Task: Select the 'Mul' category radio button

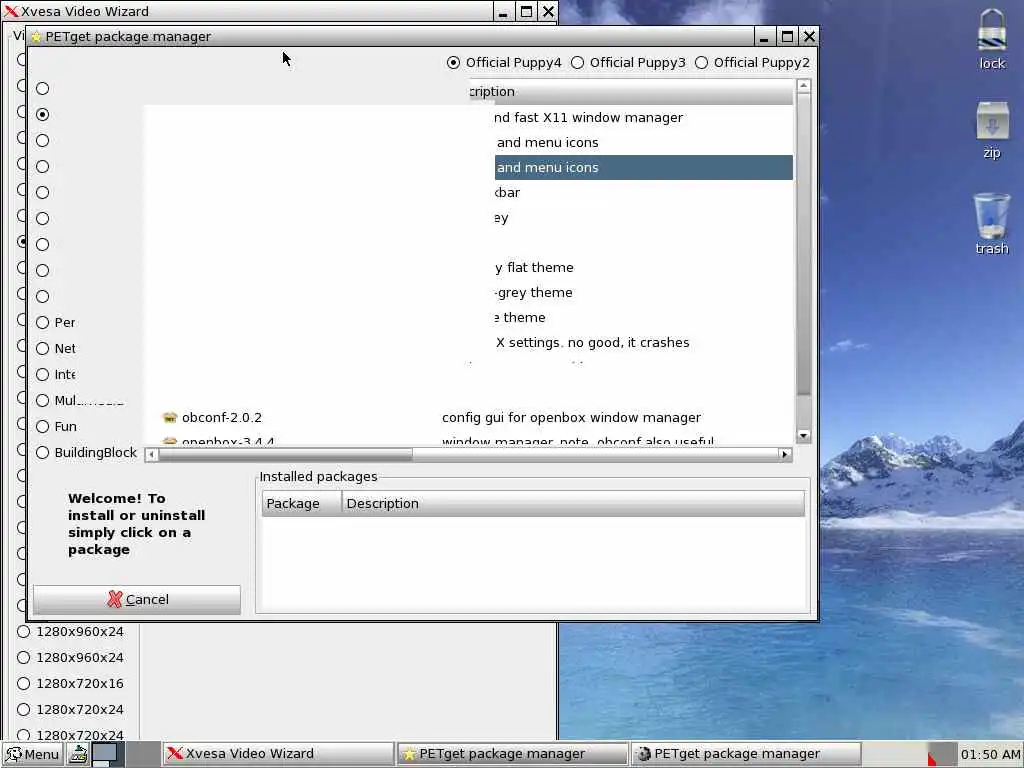Action: (43, 400)
